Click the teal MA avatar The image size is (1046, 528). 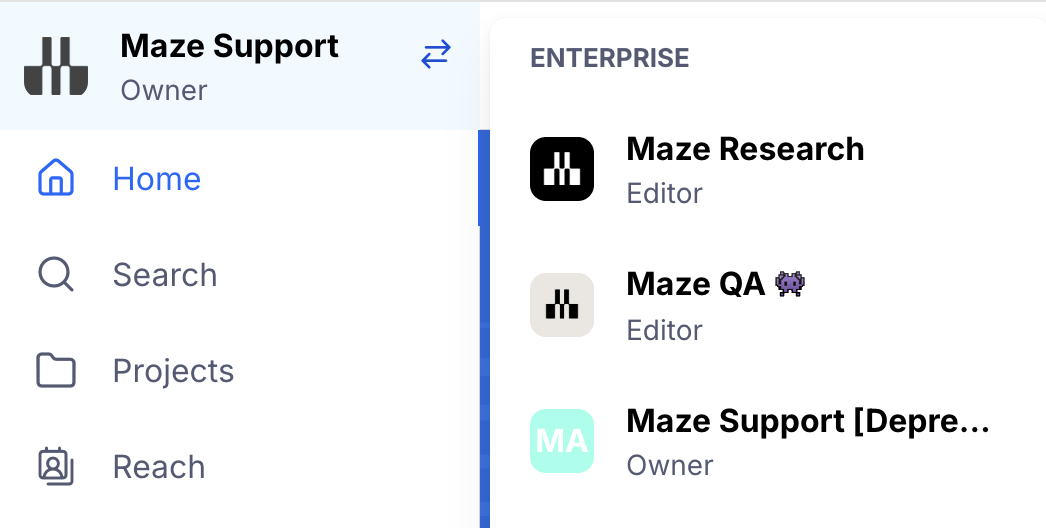(562, 441)
